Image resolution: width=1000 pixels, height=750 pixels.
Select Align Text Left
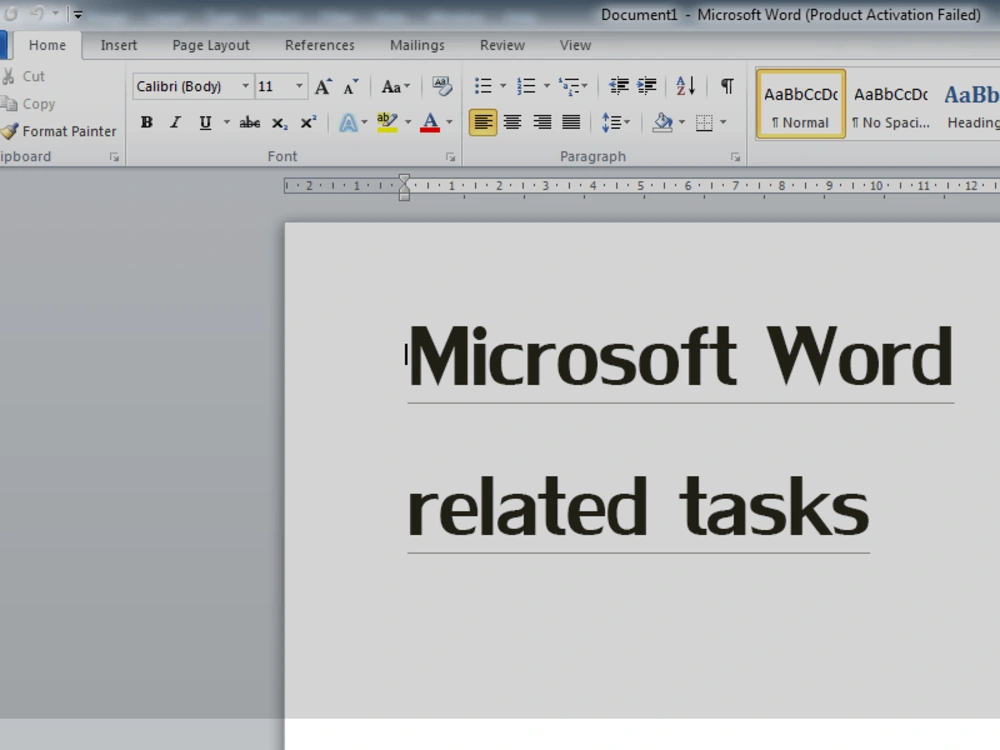click(483, 122)
